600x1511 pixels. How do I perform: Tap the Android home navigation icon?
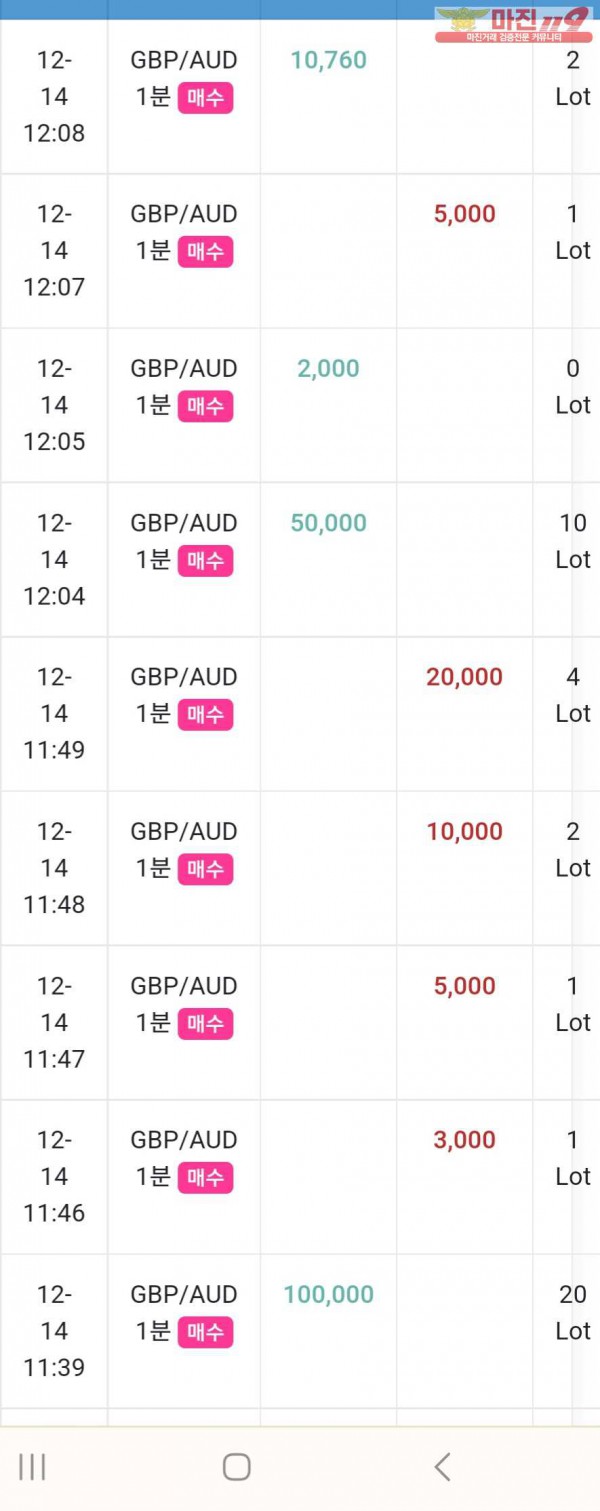coord(236,1467)
